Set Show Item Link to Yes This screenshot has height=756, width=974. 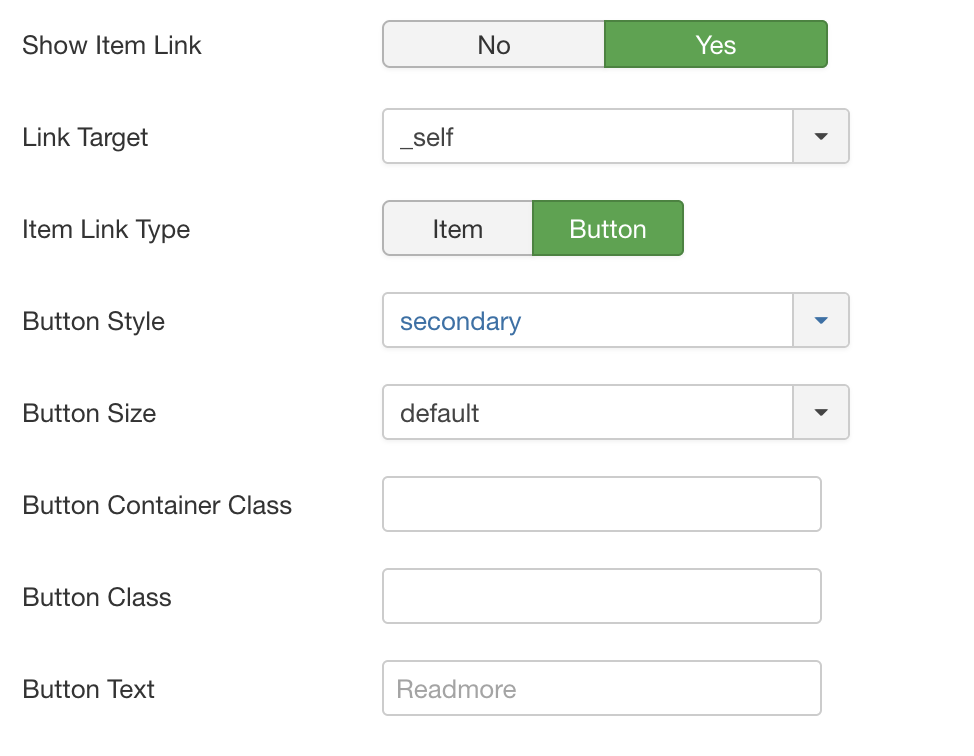click(716, 45)
